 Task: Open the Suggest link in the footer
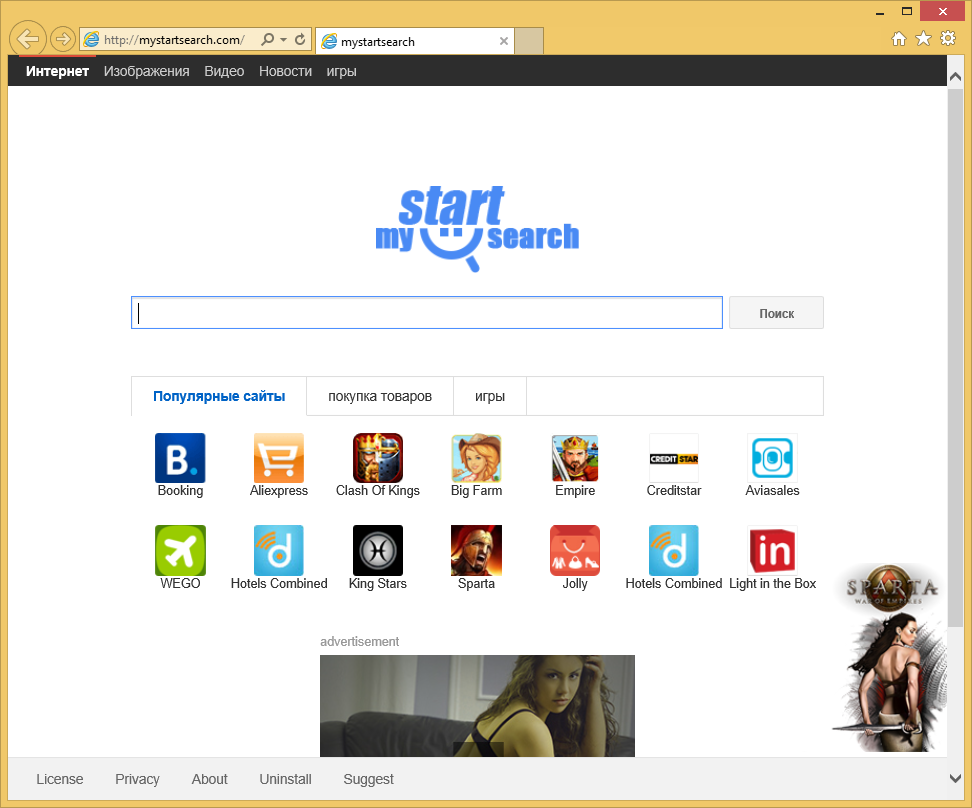coord(368,779)
